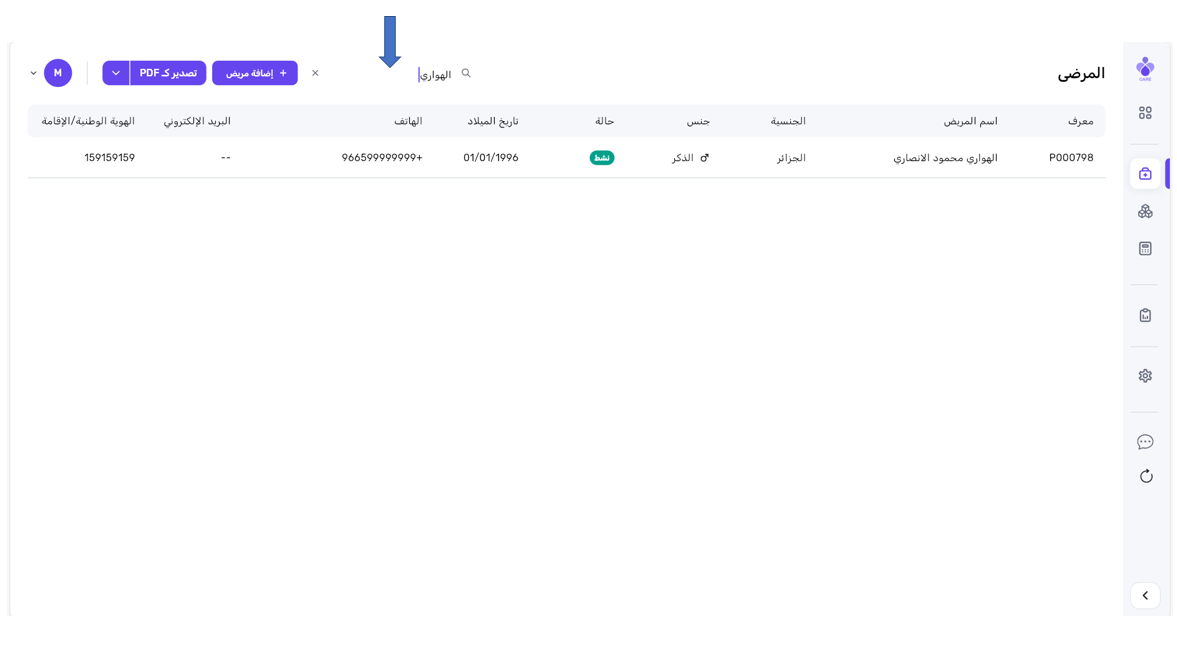Collapse the sidebar with chevron button

(1145, 595)
